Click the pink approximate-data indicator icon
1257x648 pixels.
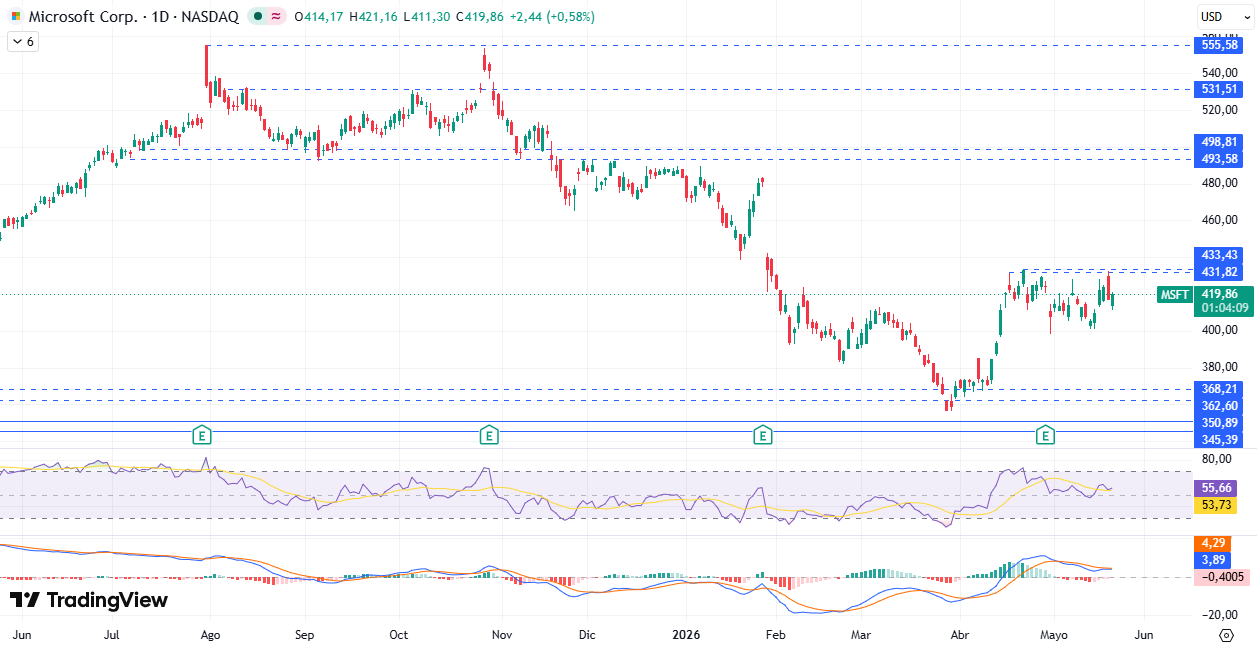[x=276, y=17]
